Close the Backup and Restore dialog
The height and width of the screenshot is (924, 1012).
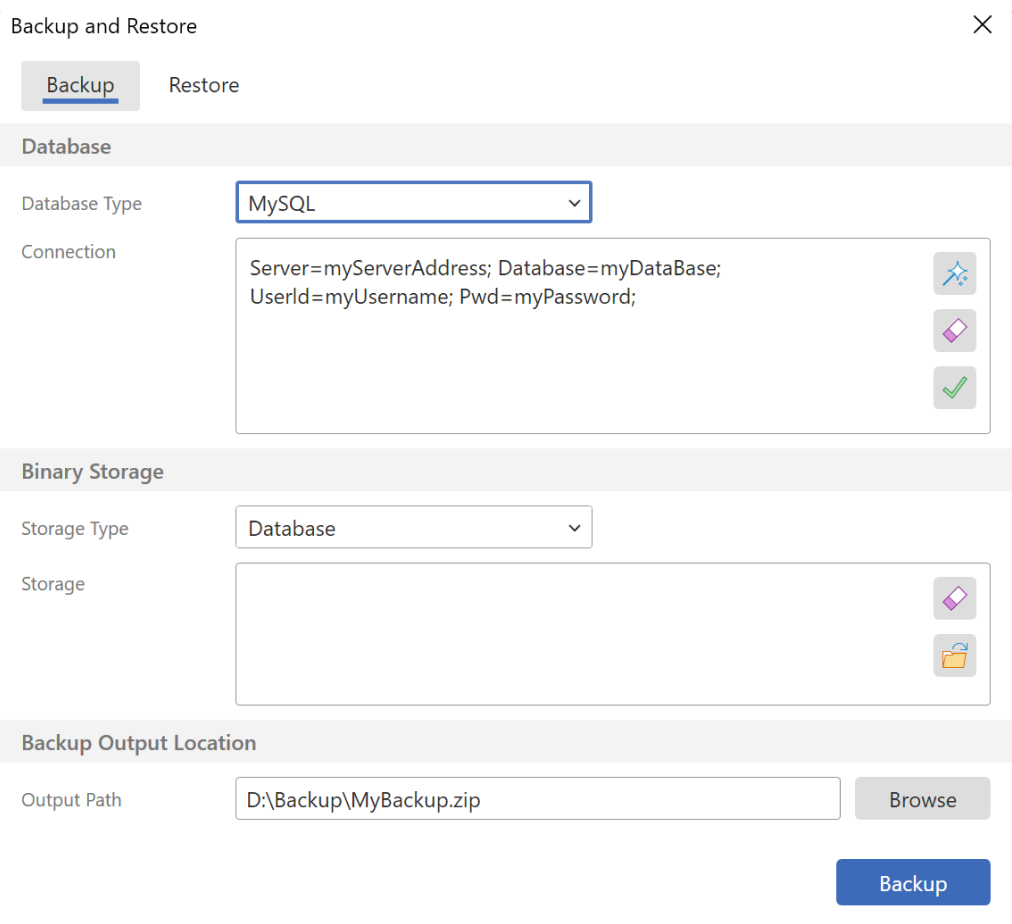[x=982, y=25]
